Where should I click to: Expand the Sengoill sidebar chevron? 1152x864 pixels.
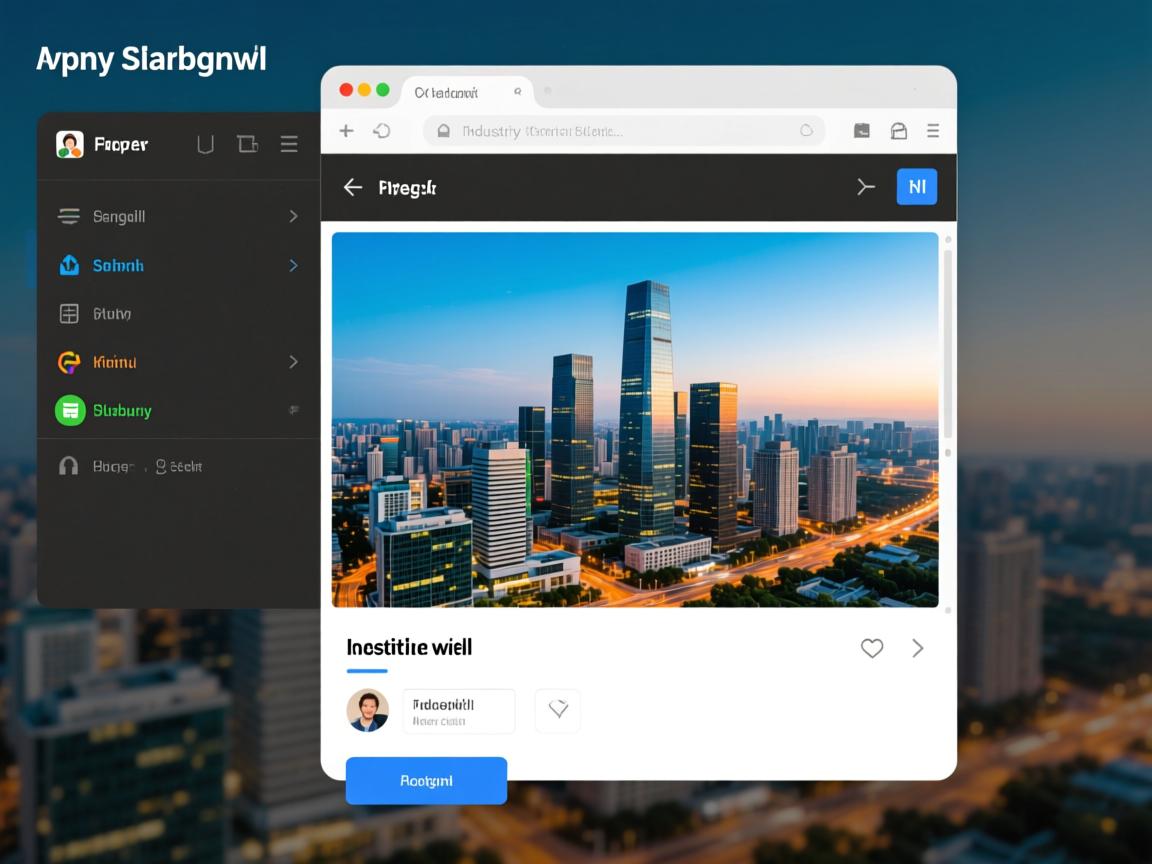coord(293,216)
